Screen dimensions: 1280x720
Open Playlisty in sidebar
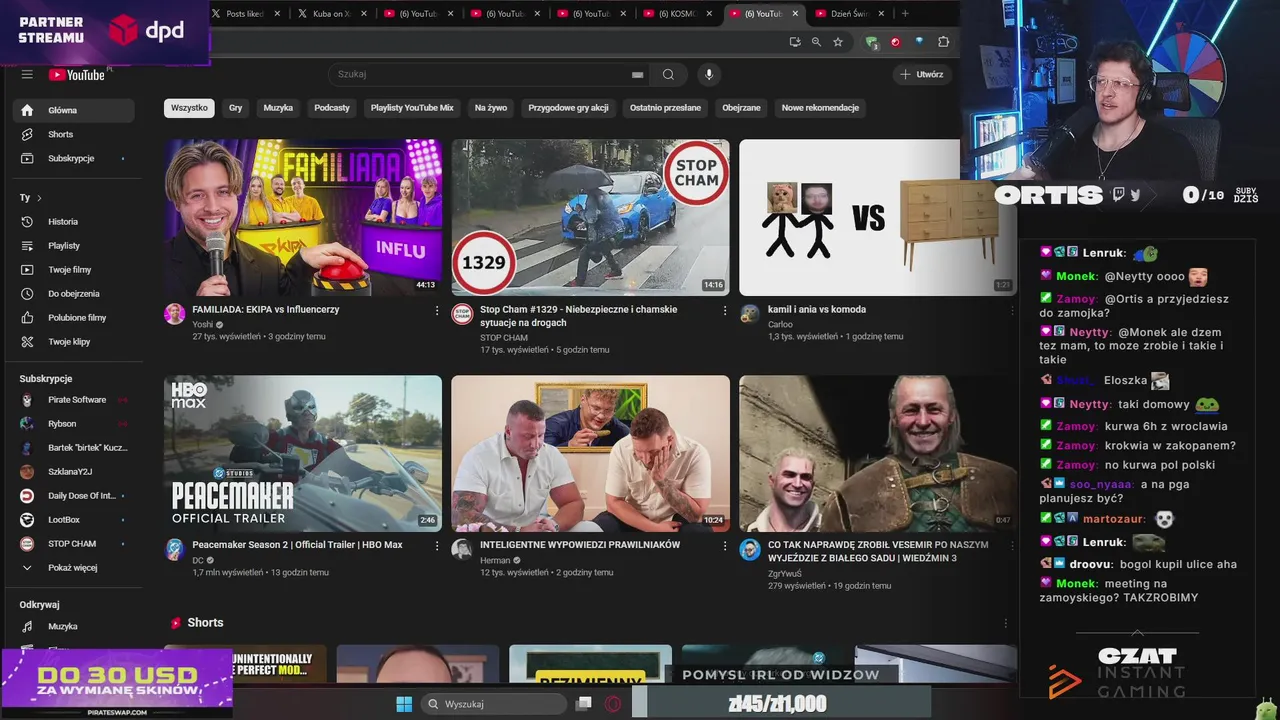click(73, 245)
